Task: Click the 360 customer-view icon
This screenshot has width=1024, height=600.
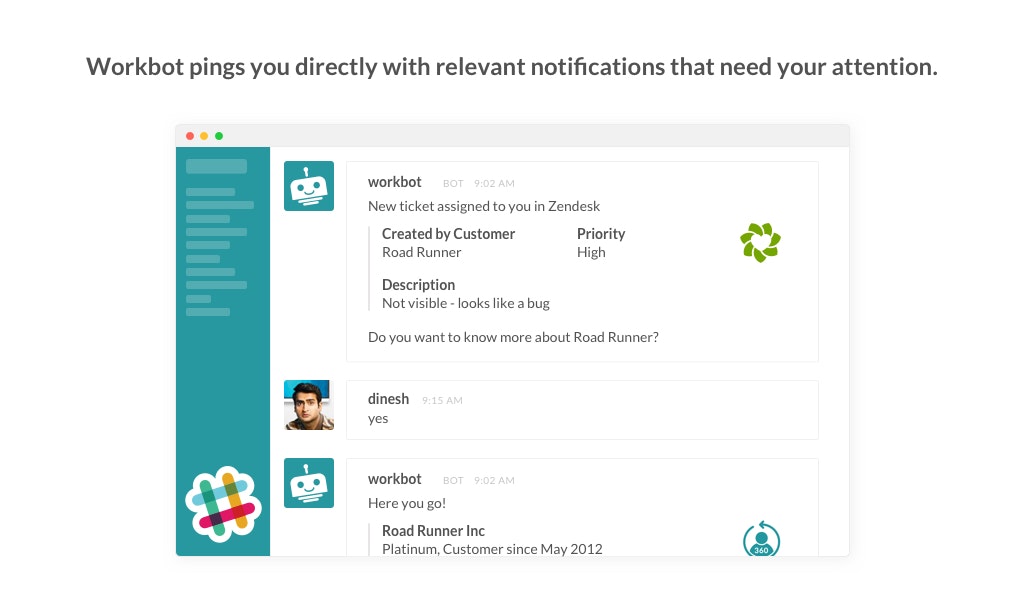Action: coord(761,541)
